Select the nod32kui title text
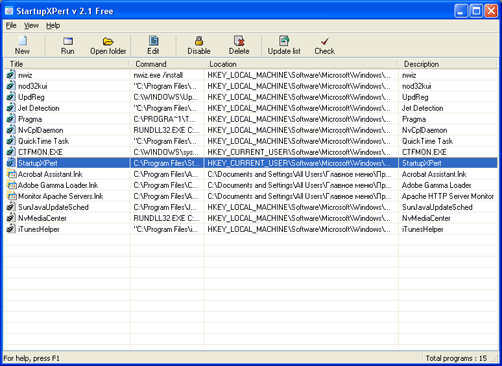This screenshot has height=366, width=502. 33,86
